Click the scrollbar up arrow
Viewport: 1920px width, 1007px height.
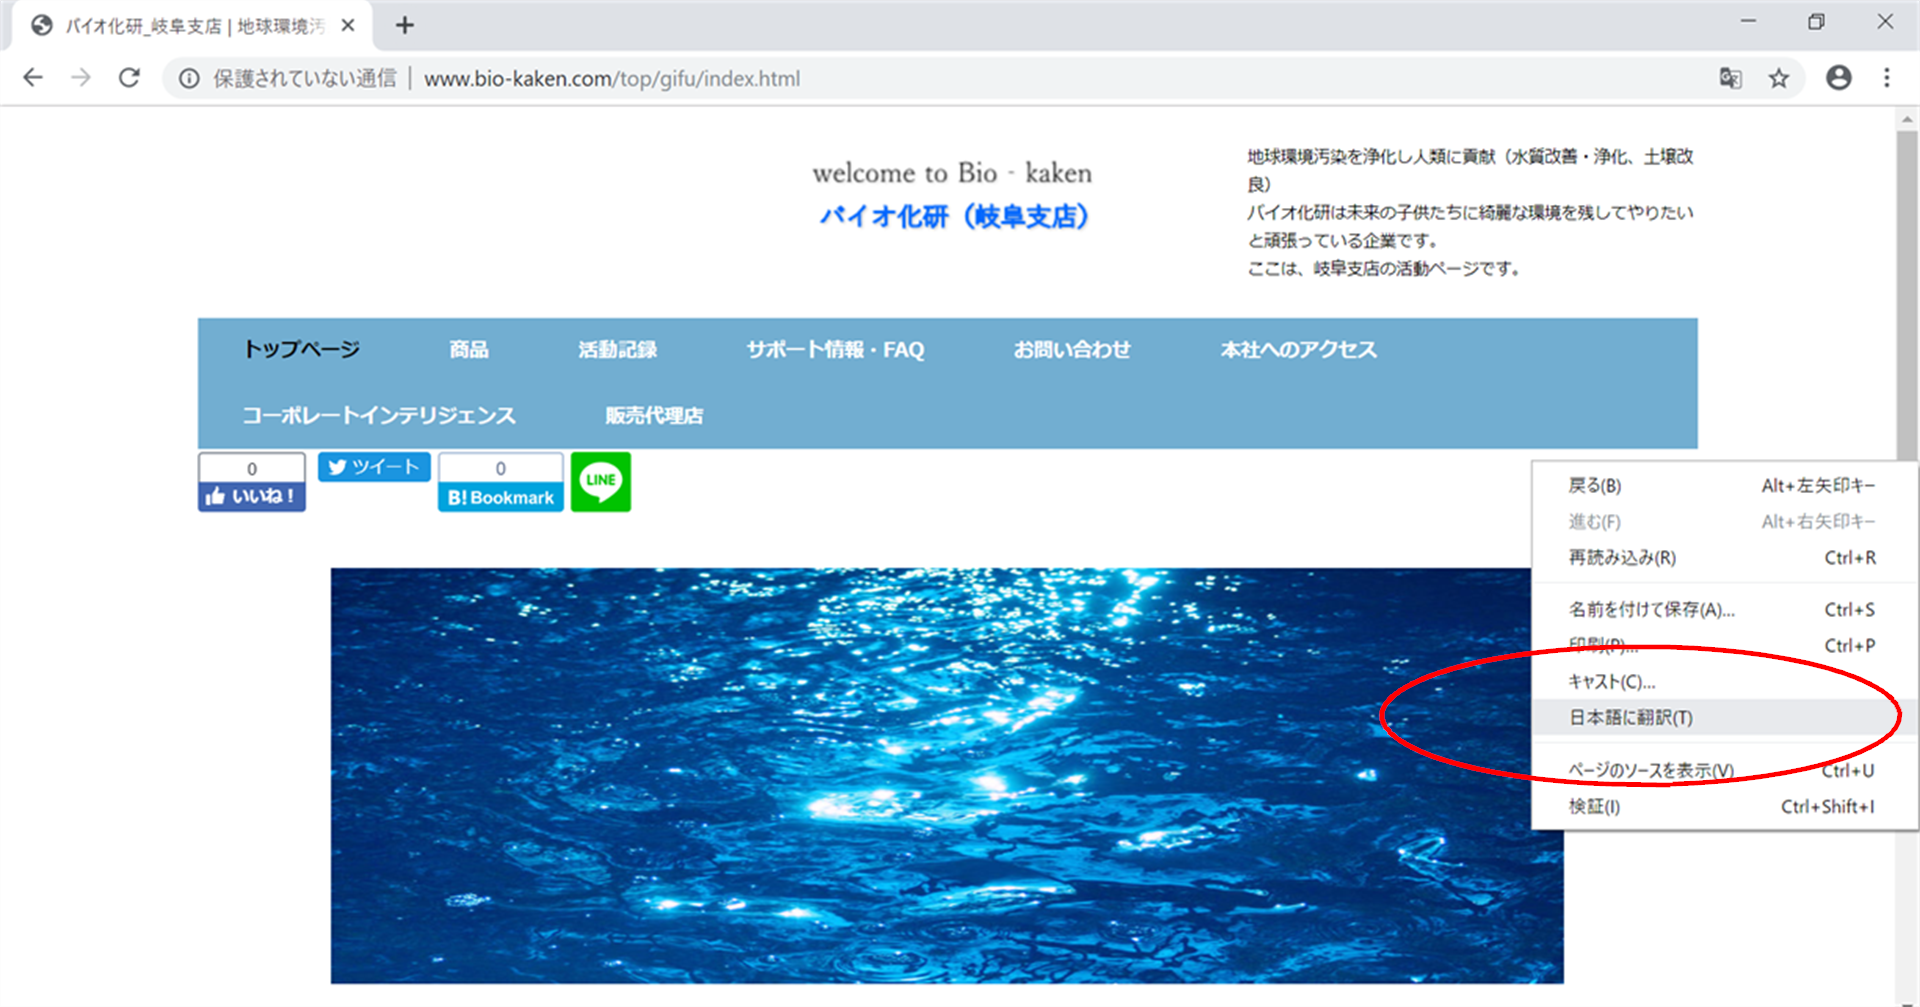pyautogui.click(x=1907, y=119)
